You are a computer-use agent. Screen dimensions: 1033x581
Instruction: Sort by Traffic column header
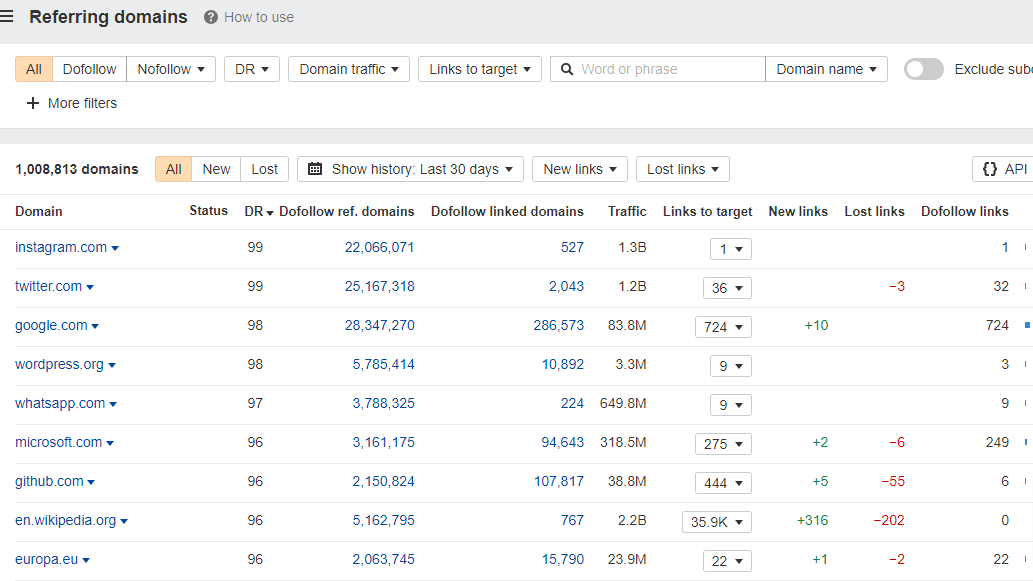pyautogui.click(x=627, y=211)
